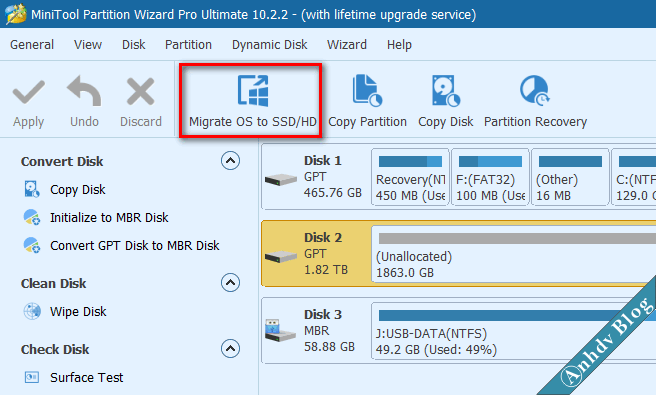This screenshot has width=656, height=395.
Task: Open the Dynamic Disk menu
Action: pyautogui.click(x=269, y=45)
